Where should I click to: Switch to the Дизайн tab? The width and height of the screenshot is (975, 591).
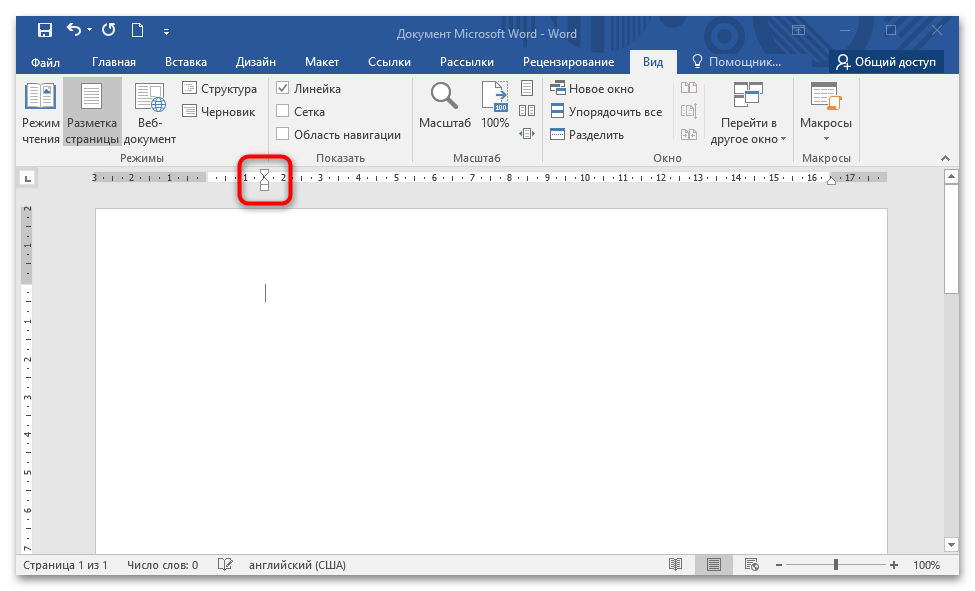(256, 62)
